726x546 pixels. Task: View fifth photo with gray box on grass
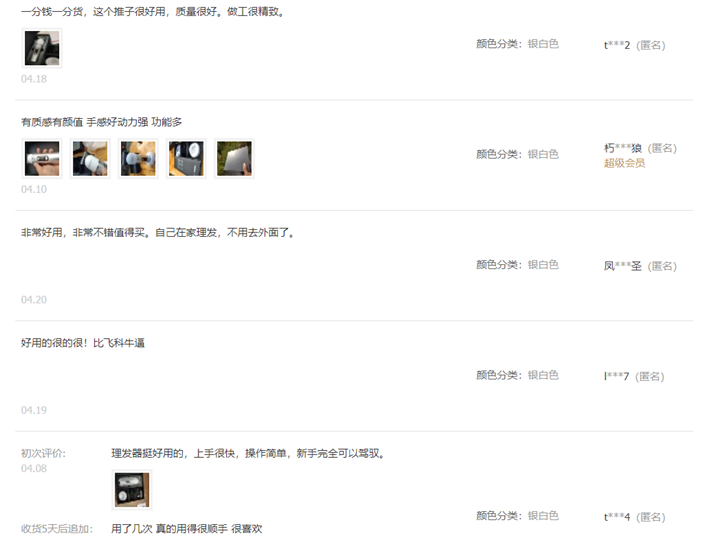click(234, 158)
